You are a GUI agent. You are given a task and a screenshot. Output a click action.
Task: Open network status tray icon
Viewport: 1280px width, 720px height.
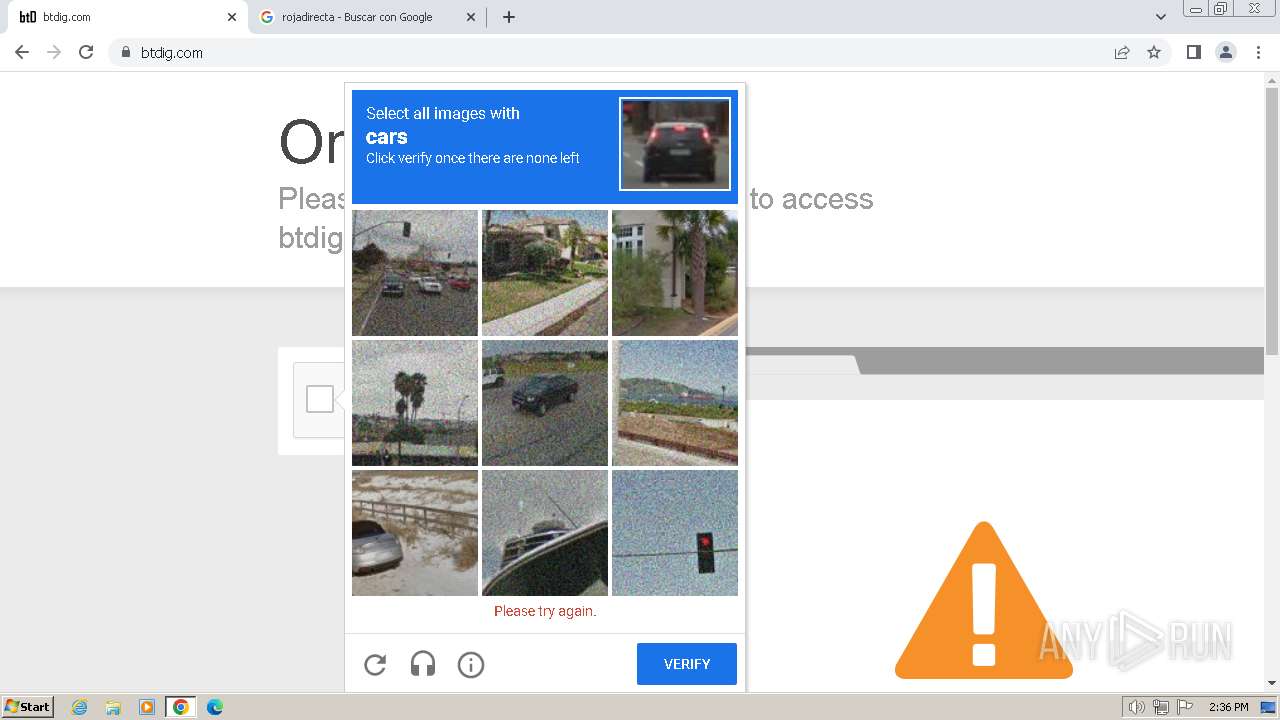[1161, 707]
